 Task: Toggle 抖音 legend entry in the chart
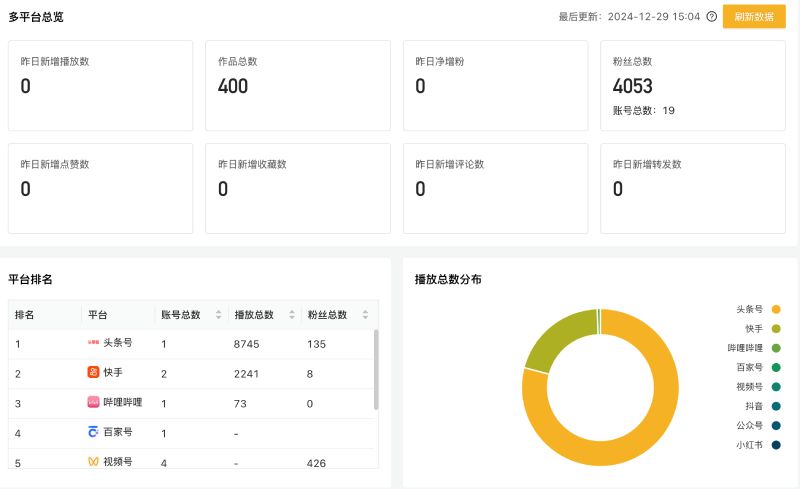[x=775, y=406]
